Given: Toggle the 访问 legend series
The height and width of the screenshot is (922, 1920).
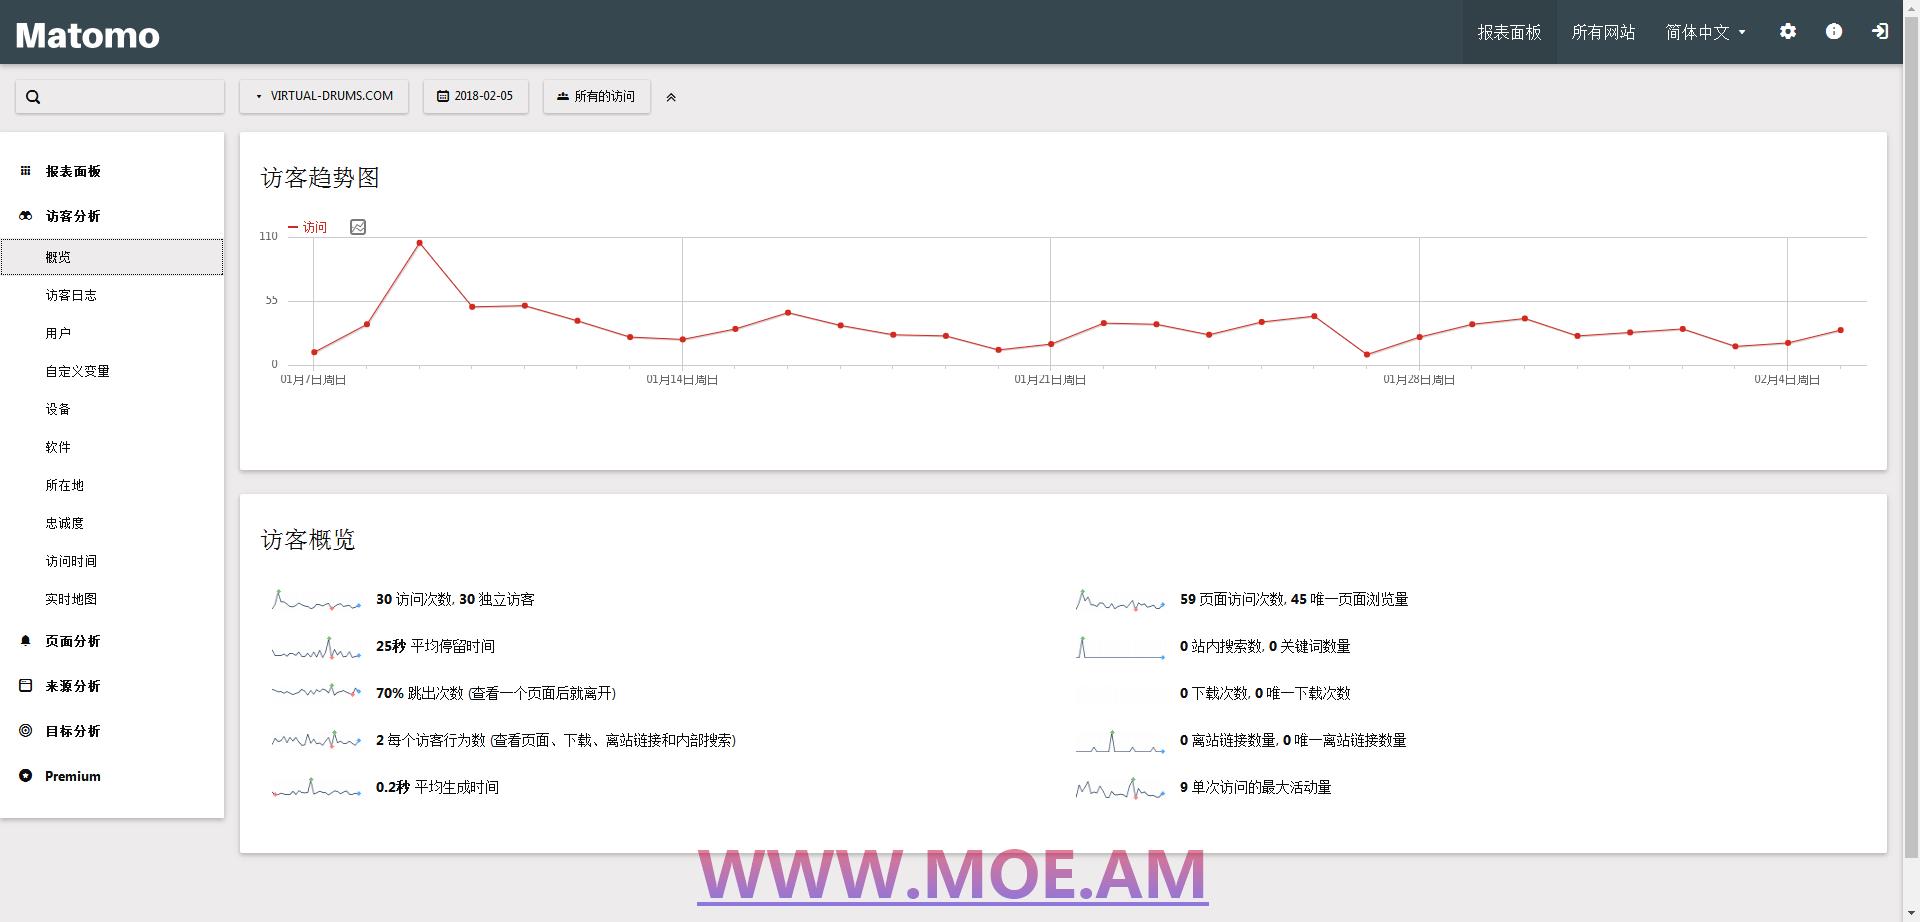Looking at the screenshot, I should [x=308, y=227].
